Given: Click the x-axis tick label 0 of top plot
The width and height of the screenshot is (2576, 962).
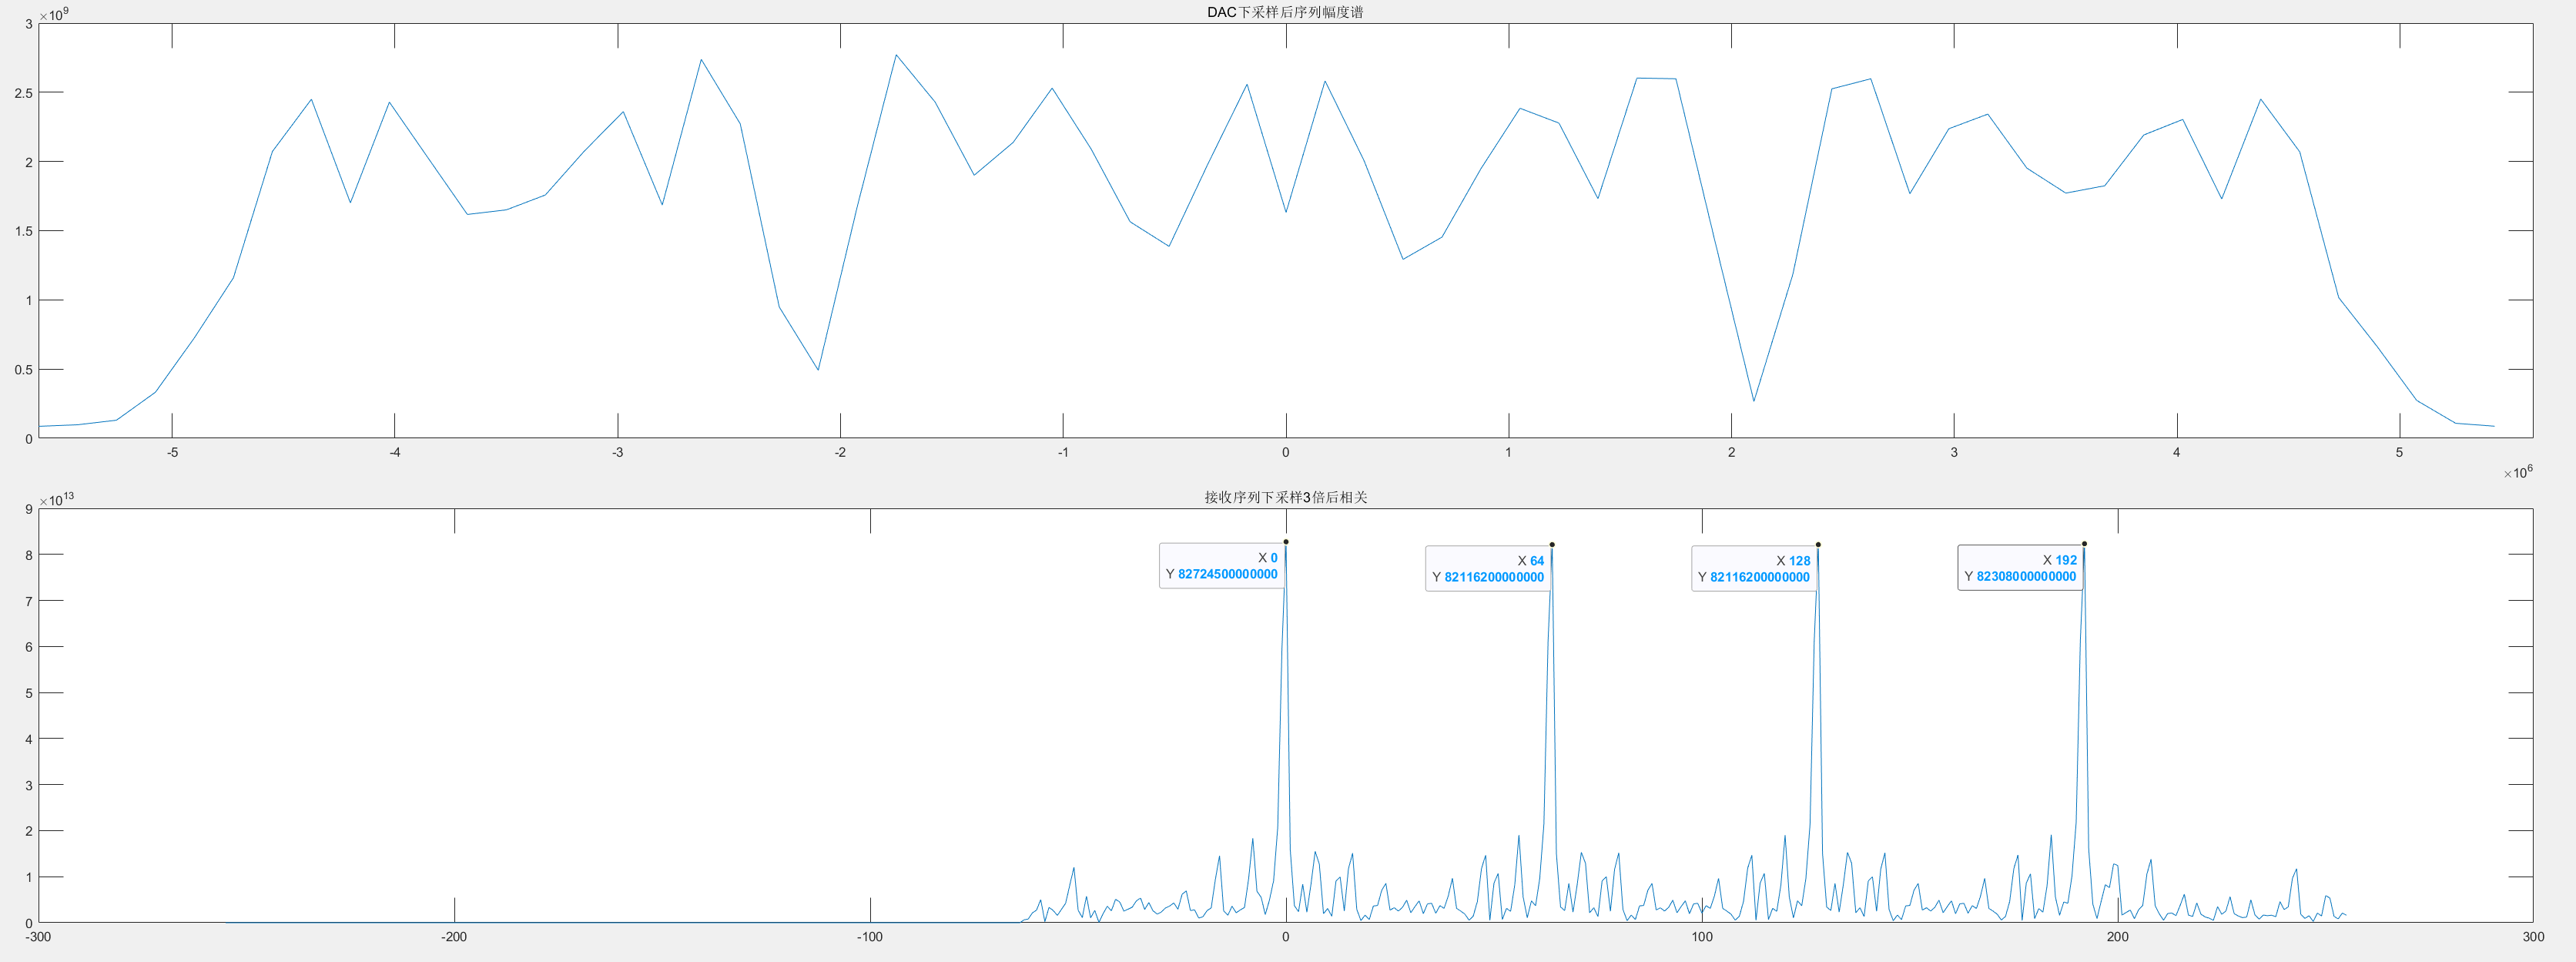Looking at the screenshot, I should point(1286,453).
